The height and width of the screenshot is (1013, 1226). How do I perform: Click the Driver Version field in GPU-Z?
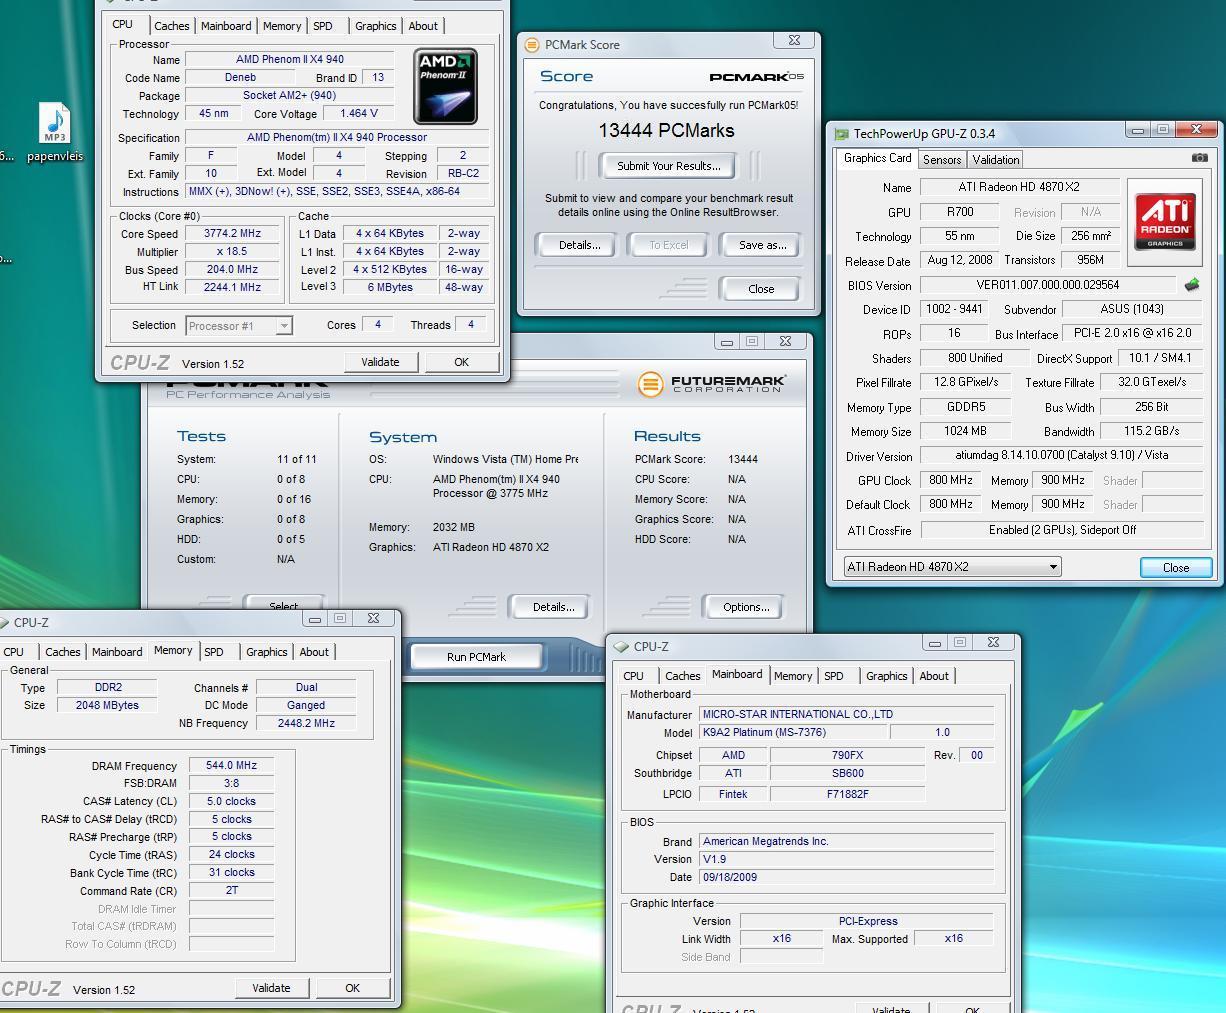1061,455
